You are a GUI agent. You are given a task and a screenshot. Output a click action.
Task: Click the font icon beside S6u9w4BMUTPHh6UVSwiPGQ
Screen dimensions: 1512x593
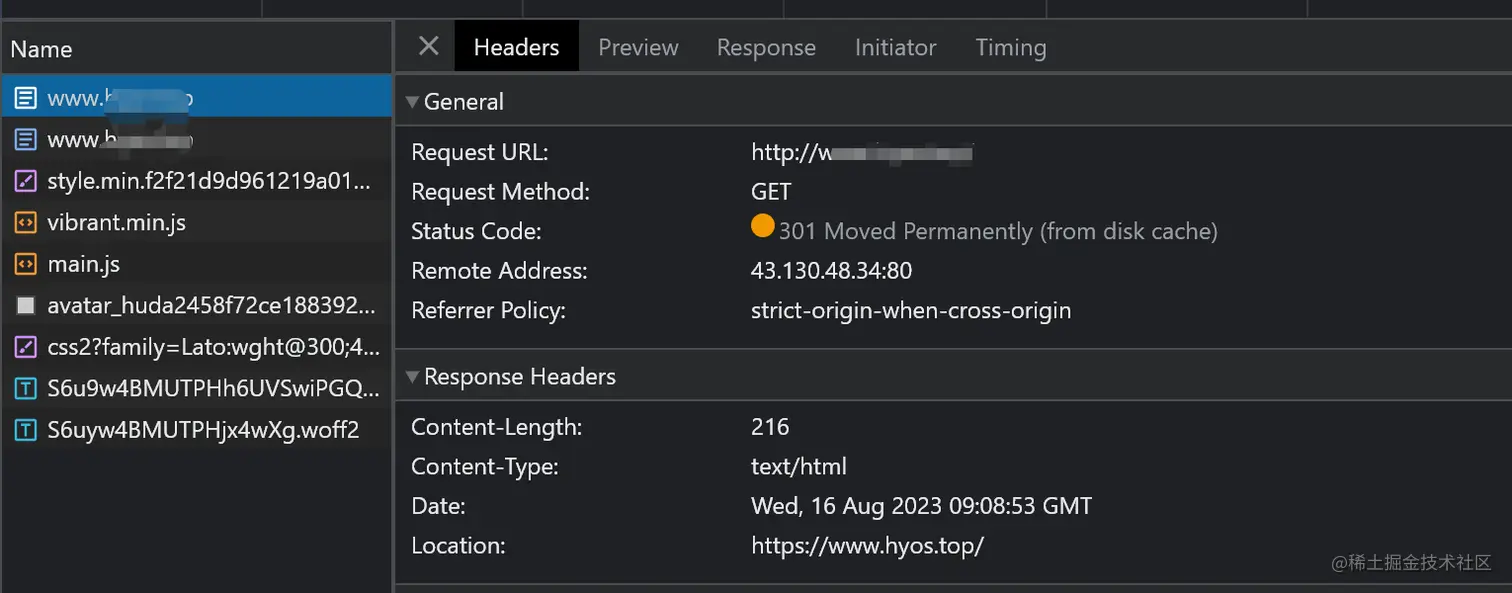click(x=26, y=389)
